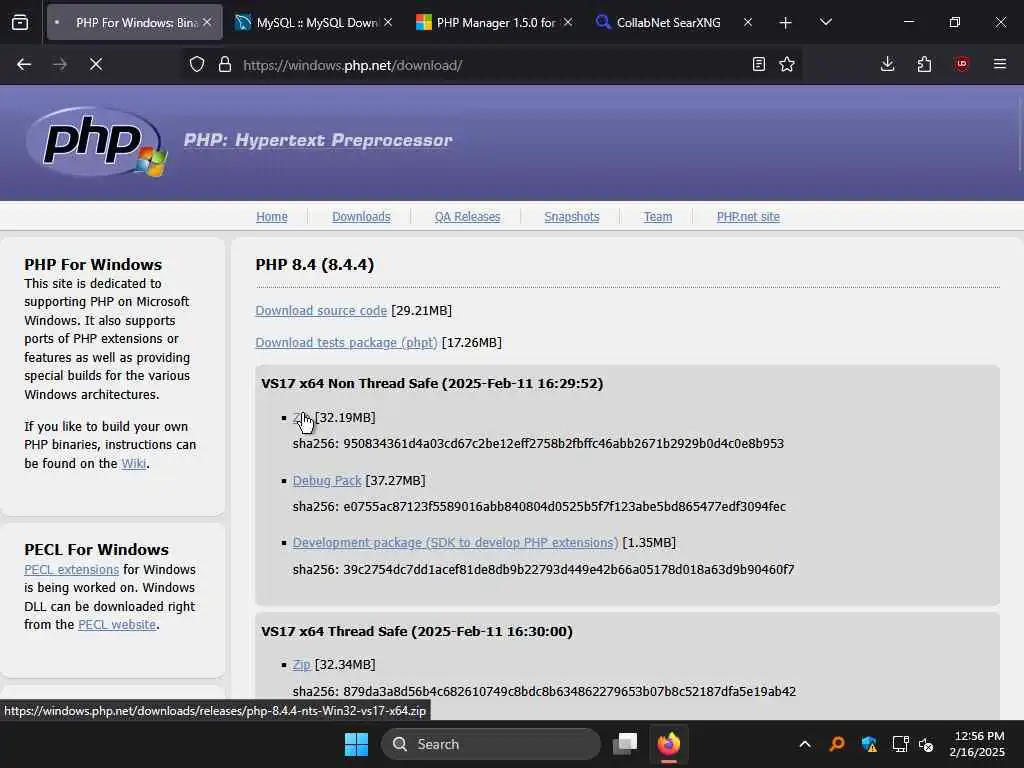Open Home navigation link
Image resolution: width=1024 pixels, height=768 pixels.
point(272,217)
